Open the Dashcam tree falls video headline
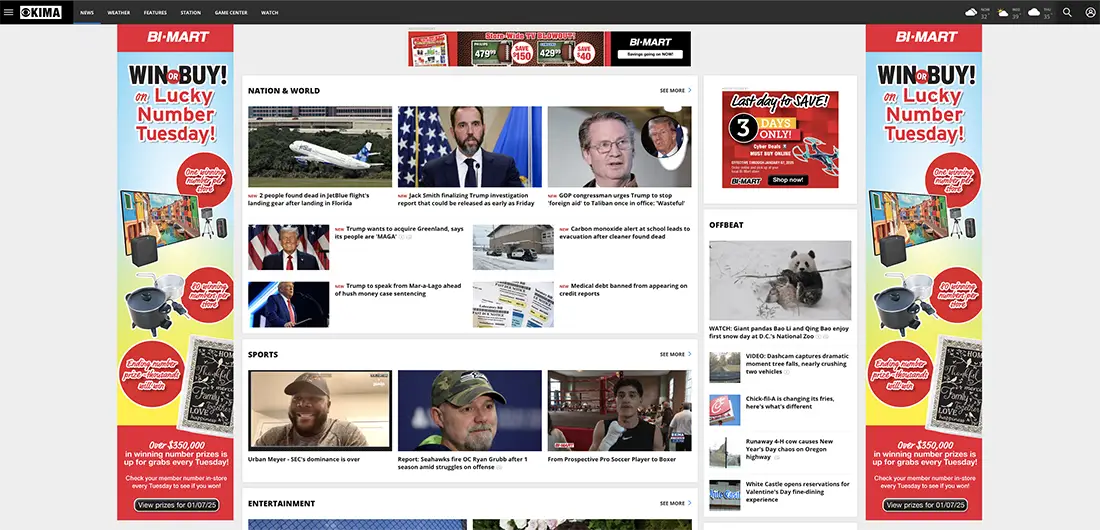The image size is (1100, 530). pyautogui.click(x=797, y=364)
